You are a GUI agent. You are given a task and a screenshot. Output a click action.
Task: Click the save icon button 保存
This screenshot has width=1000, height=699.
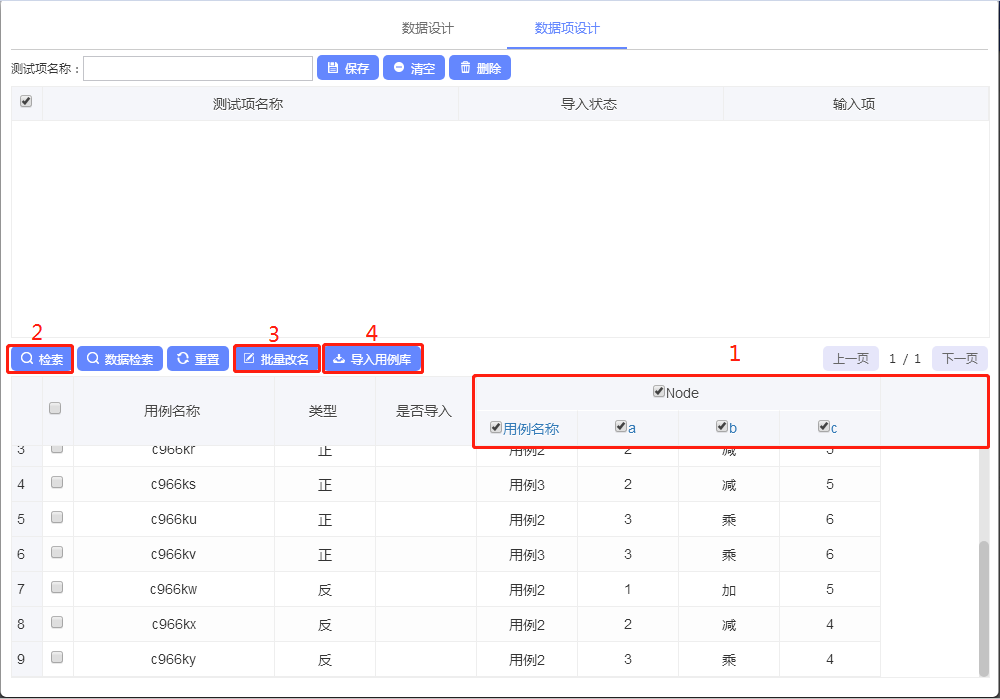[x=348, y=68]
